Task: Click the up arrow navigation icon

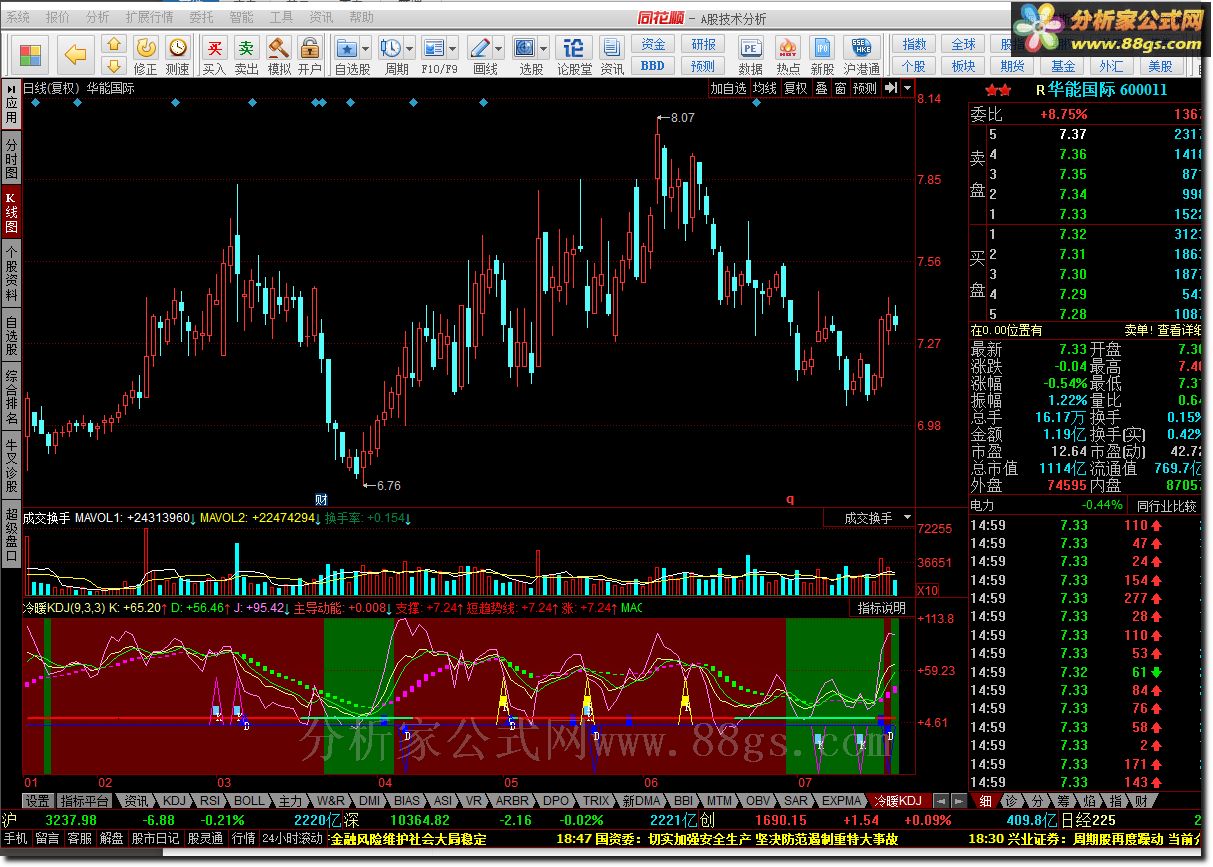Action: (x=114, y=45)
